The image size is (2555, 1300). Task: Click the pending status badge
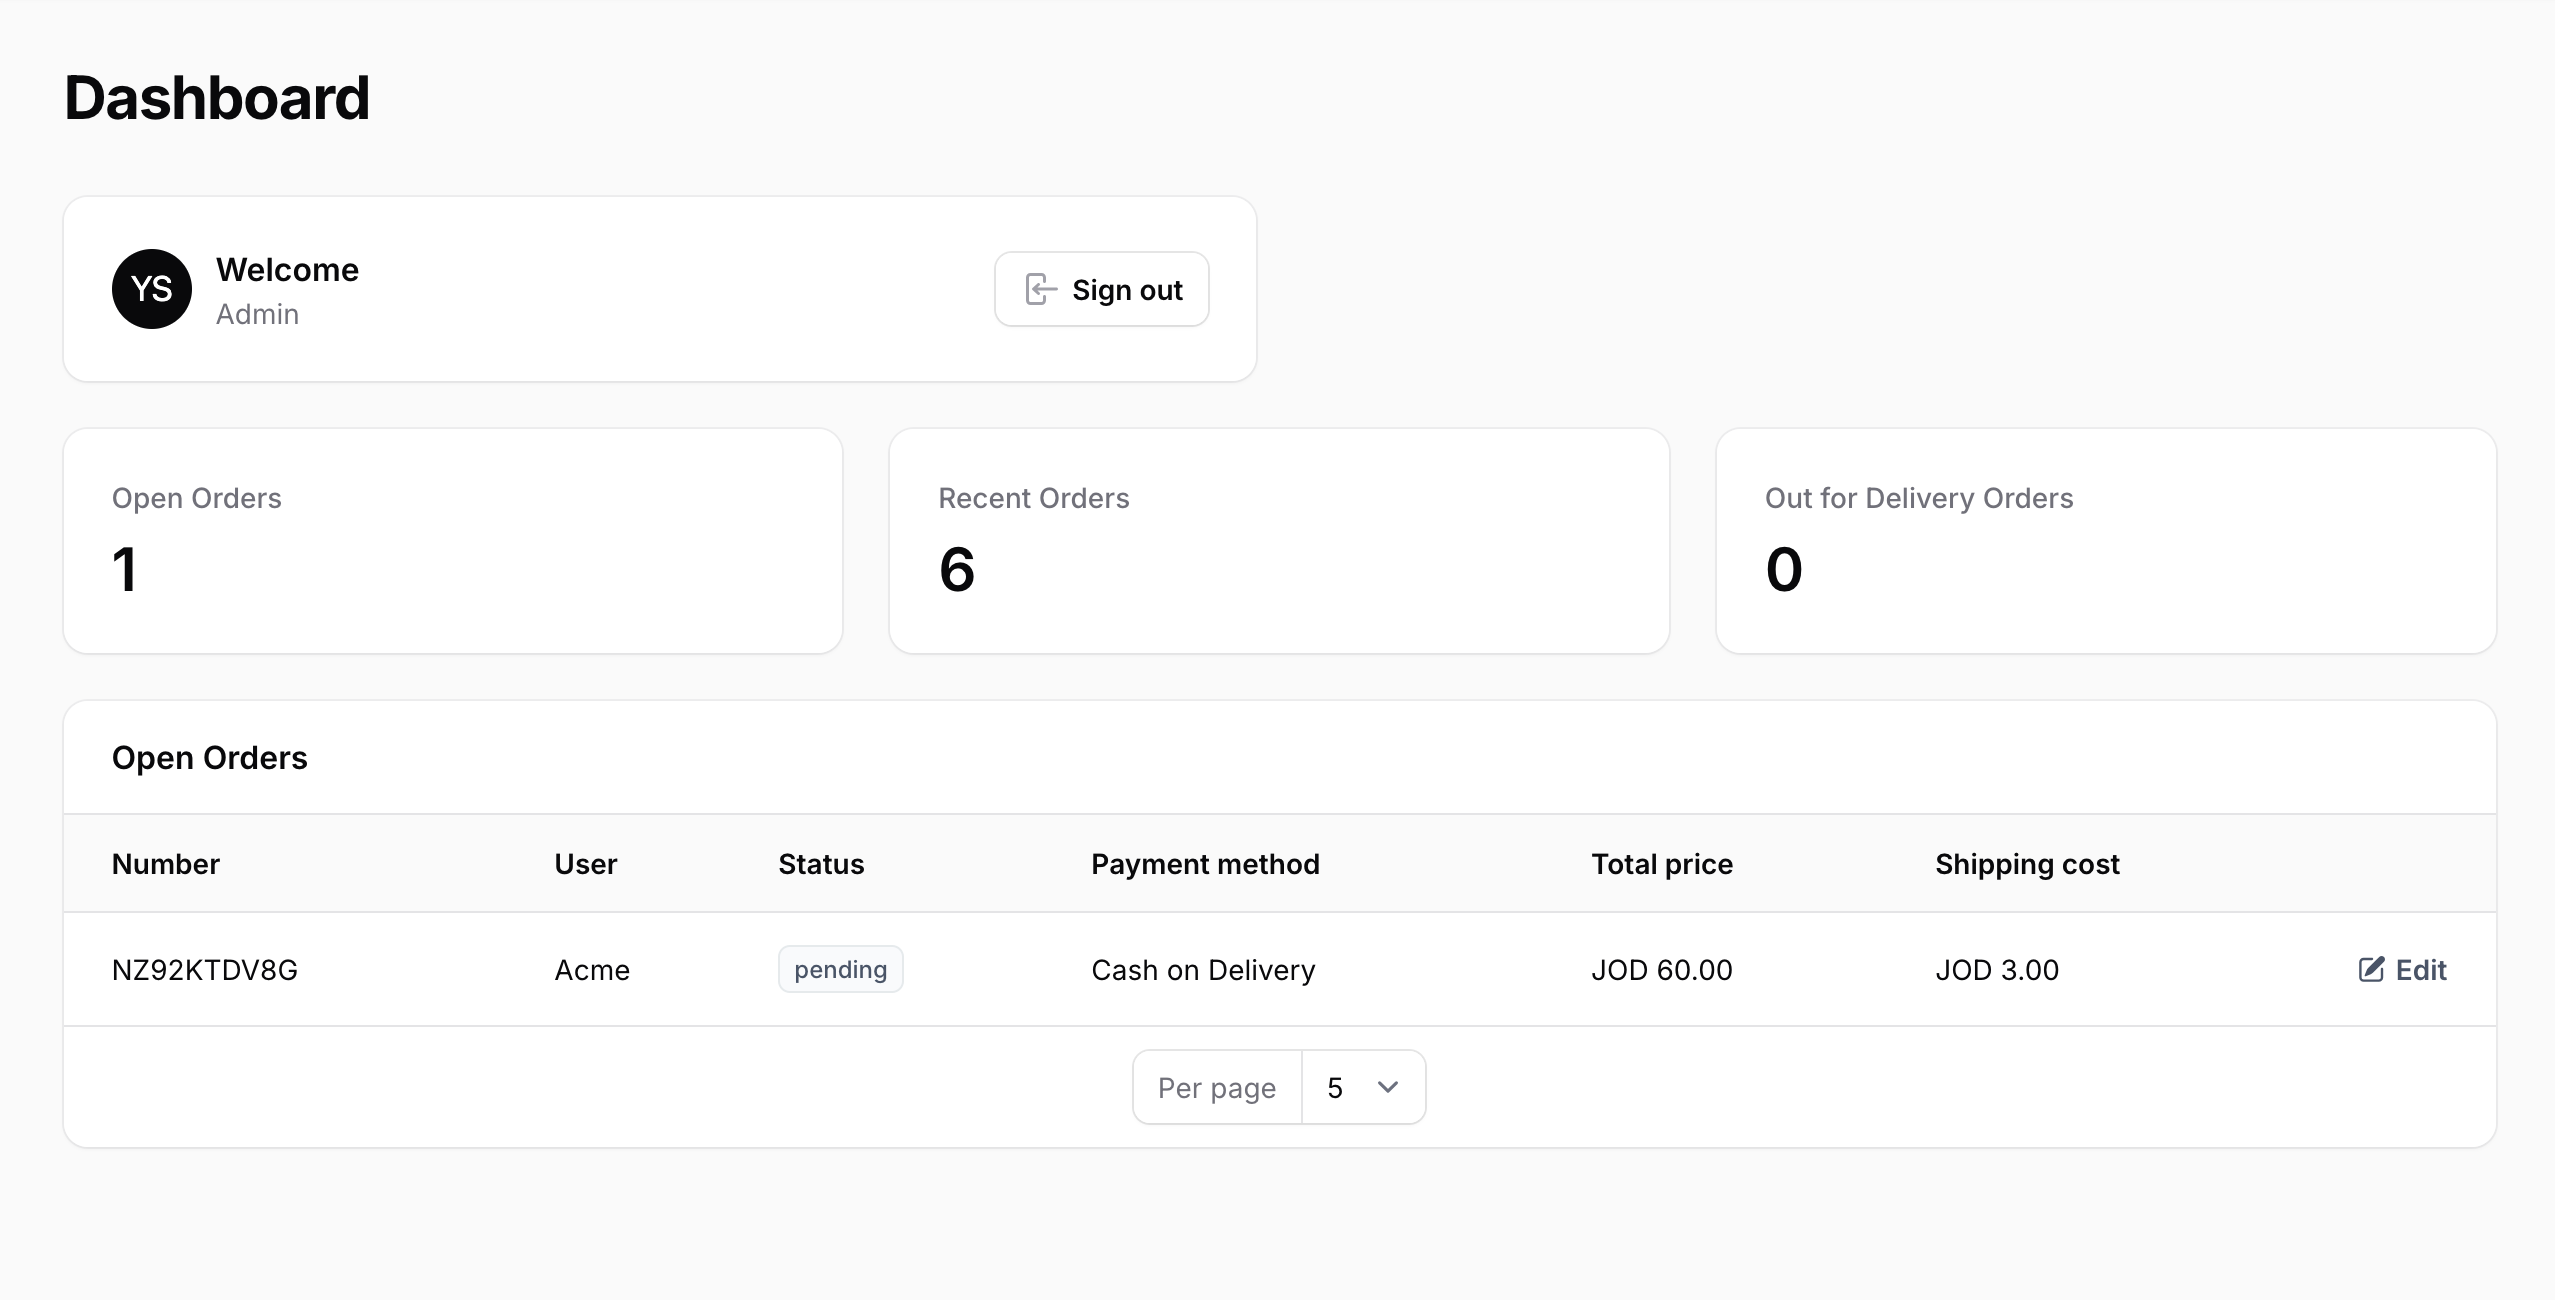(840, 969)
